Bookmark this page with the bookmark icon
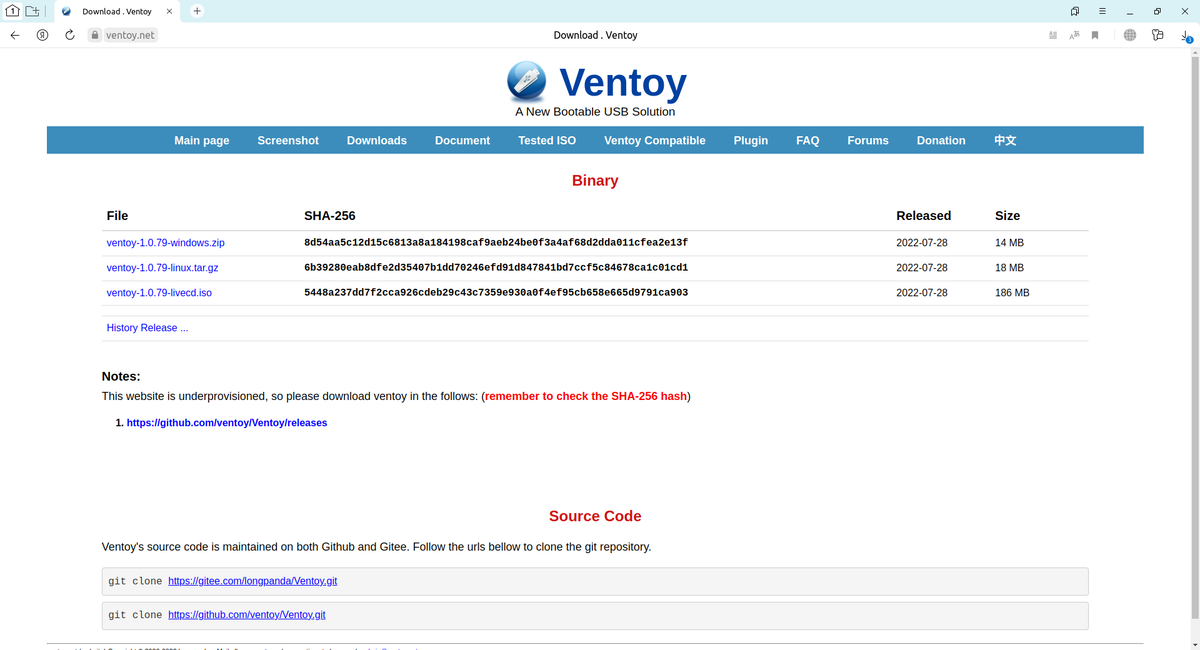This screenshot has width=1200, height=650. coord(1095,35)
